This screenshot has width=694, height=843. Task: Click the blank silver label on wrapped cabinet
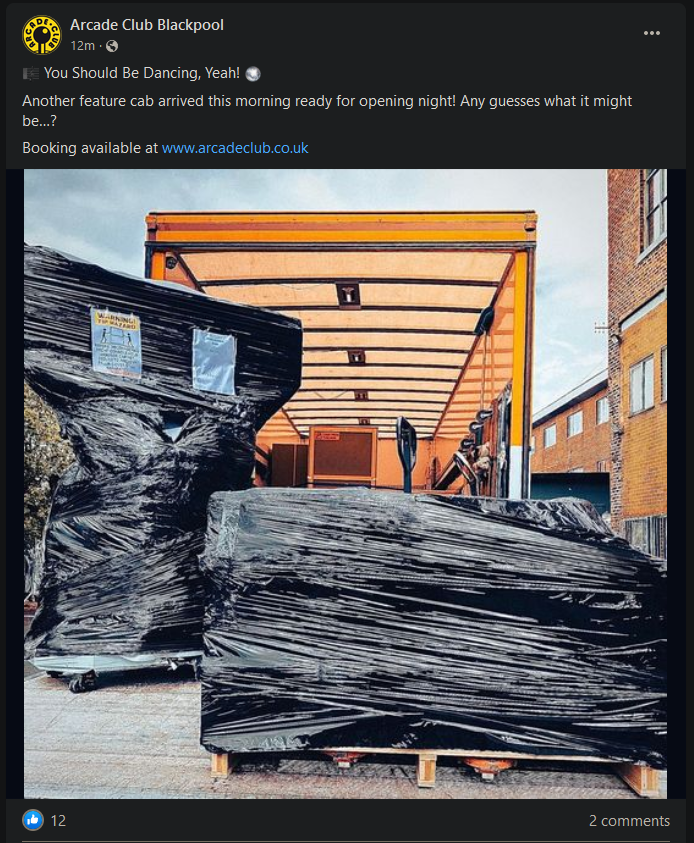tap(214, 361)
